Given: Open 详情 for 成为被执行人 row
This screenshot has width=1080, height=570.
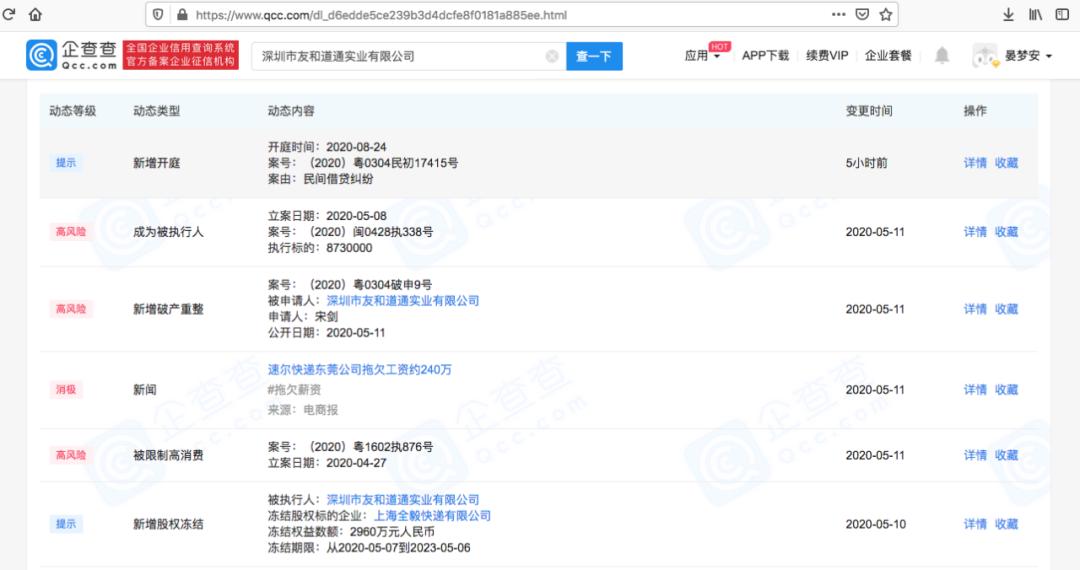Looking at the screenshot, I should [x=975, y=232].
